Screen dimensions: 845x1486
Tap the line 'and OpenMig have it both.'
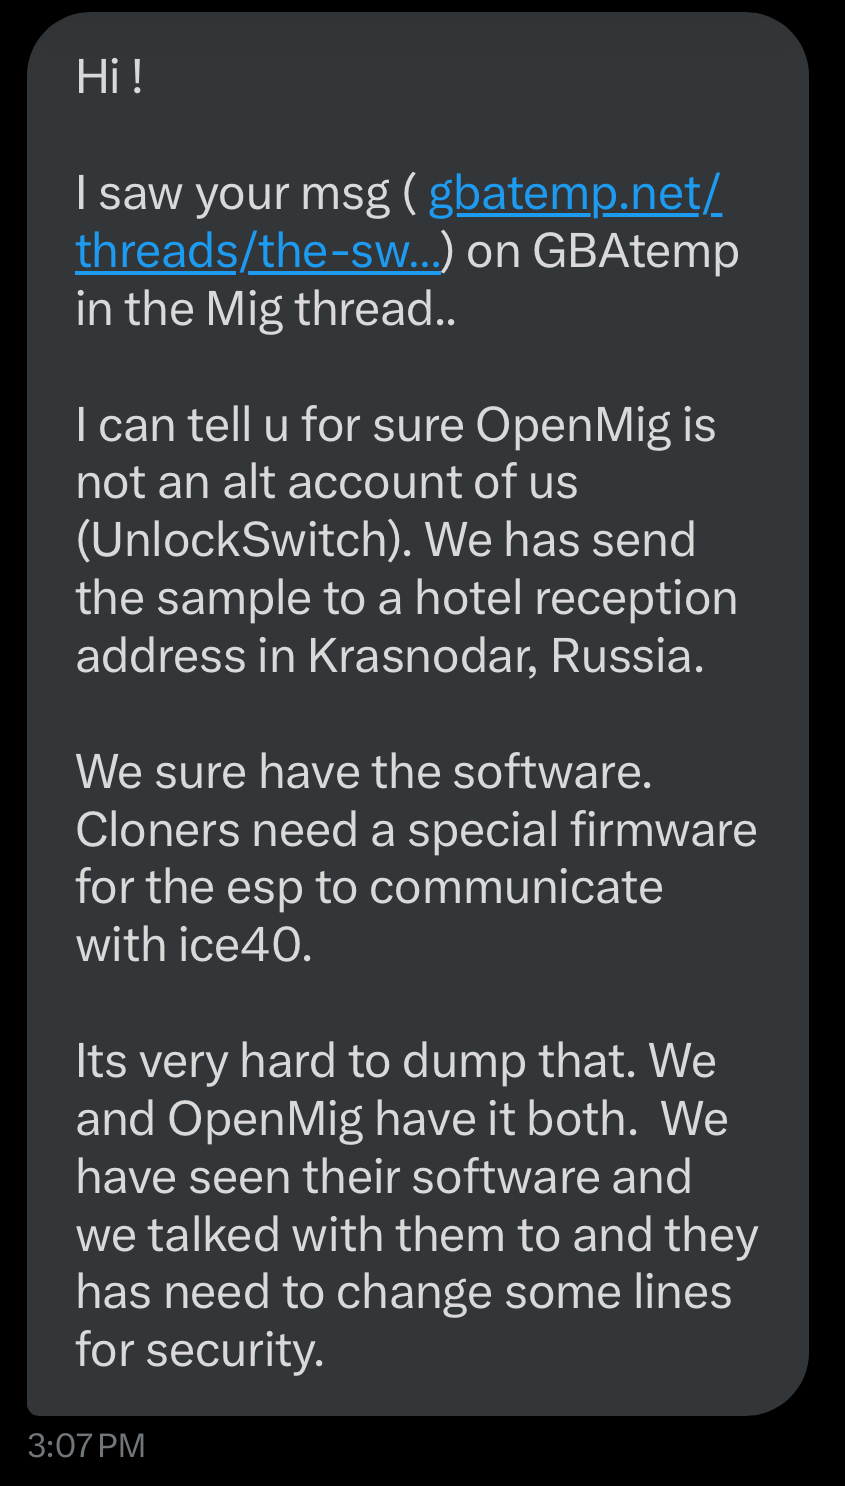click(x=357, y=1118)
